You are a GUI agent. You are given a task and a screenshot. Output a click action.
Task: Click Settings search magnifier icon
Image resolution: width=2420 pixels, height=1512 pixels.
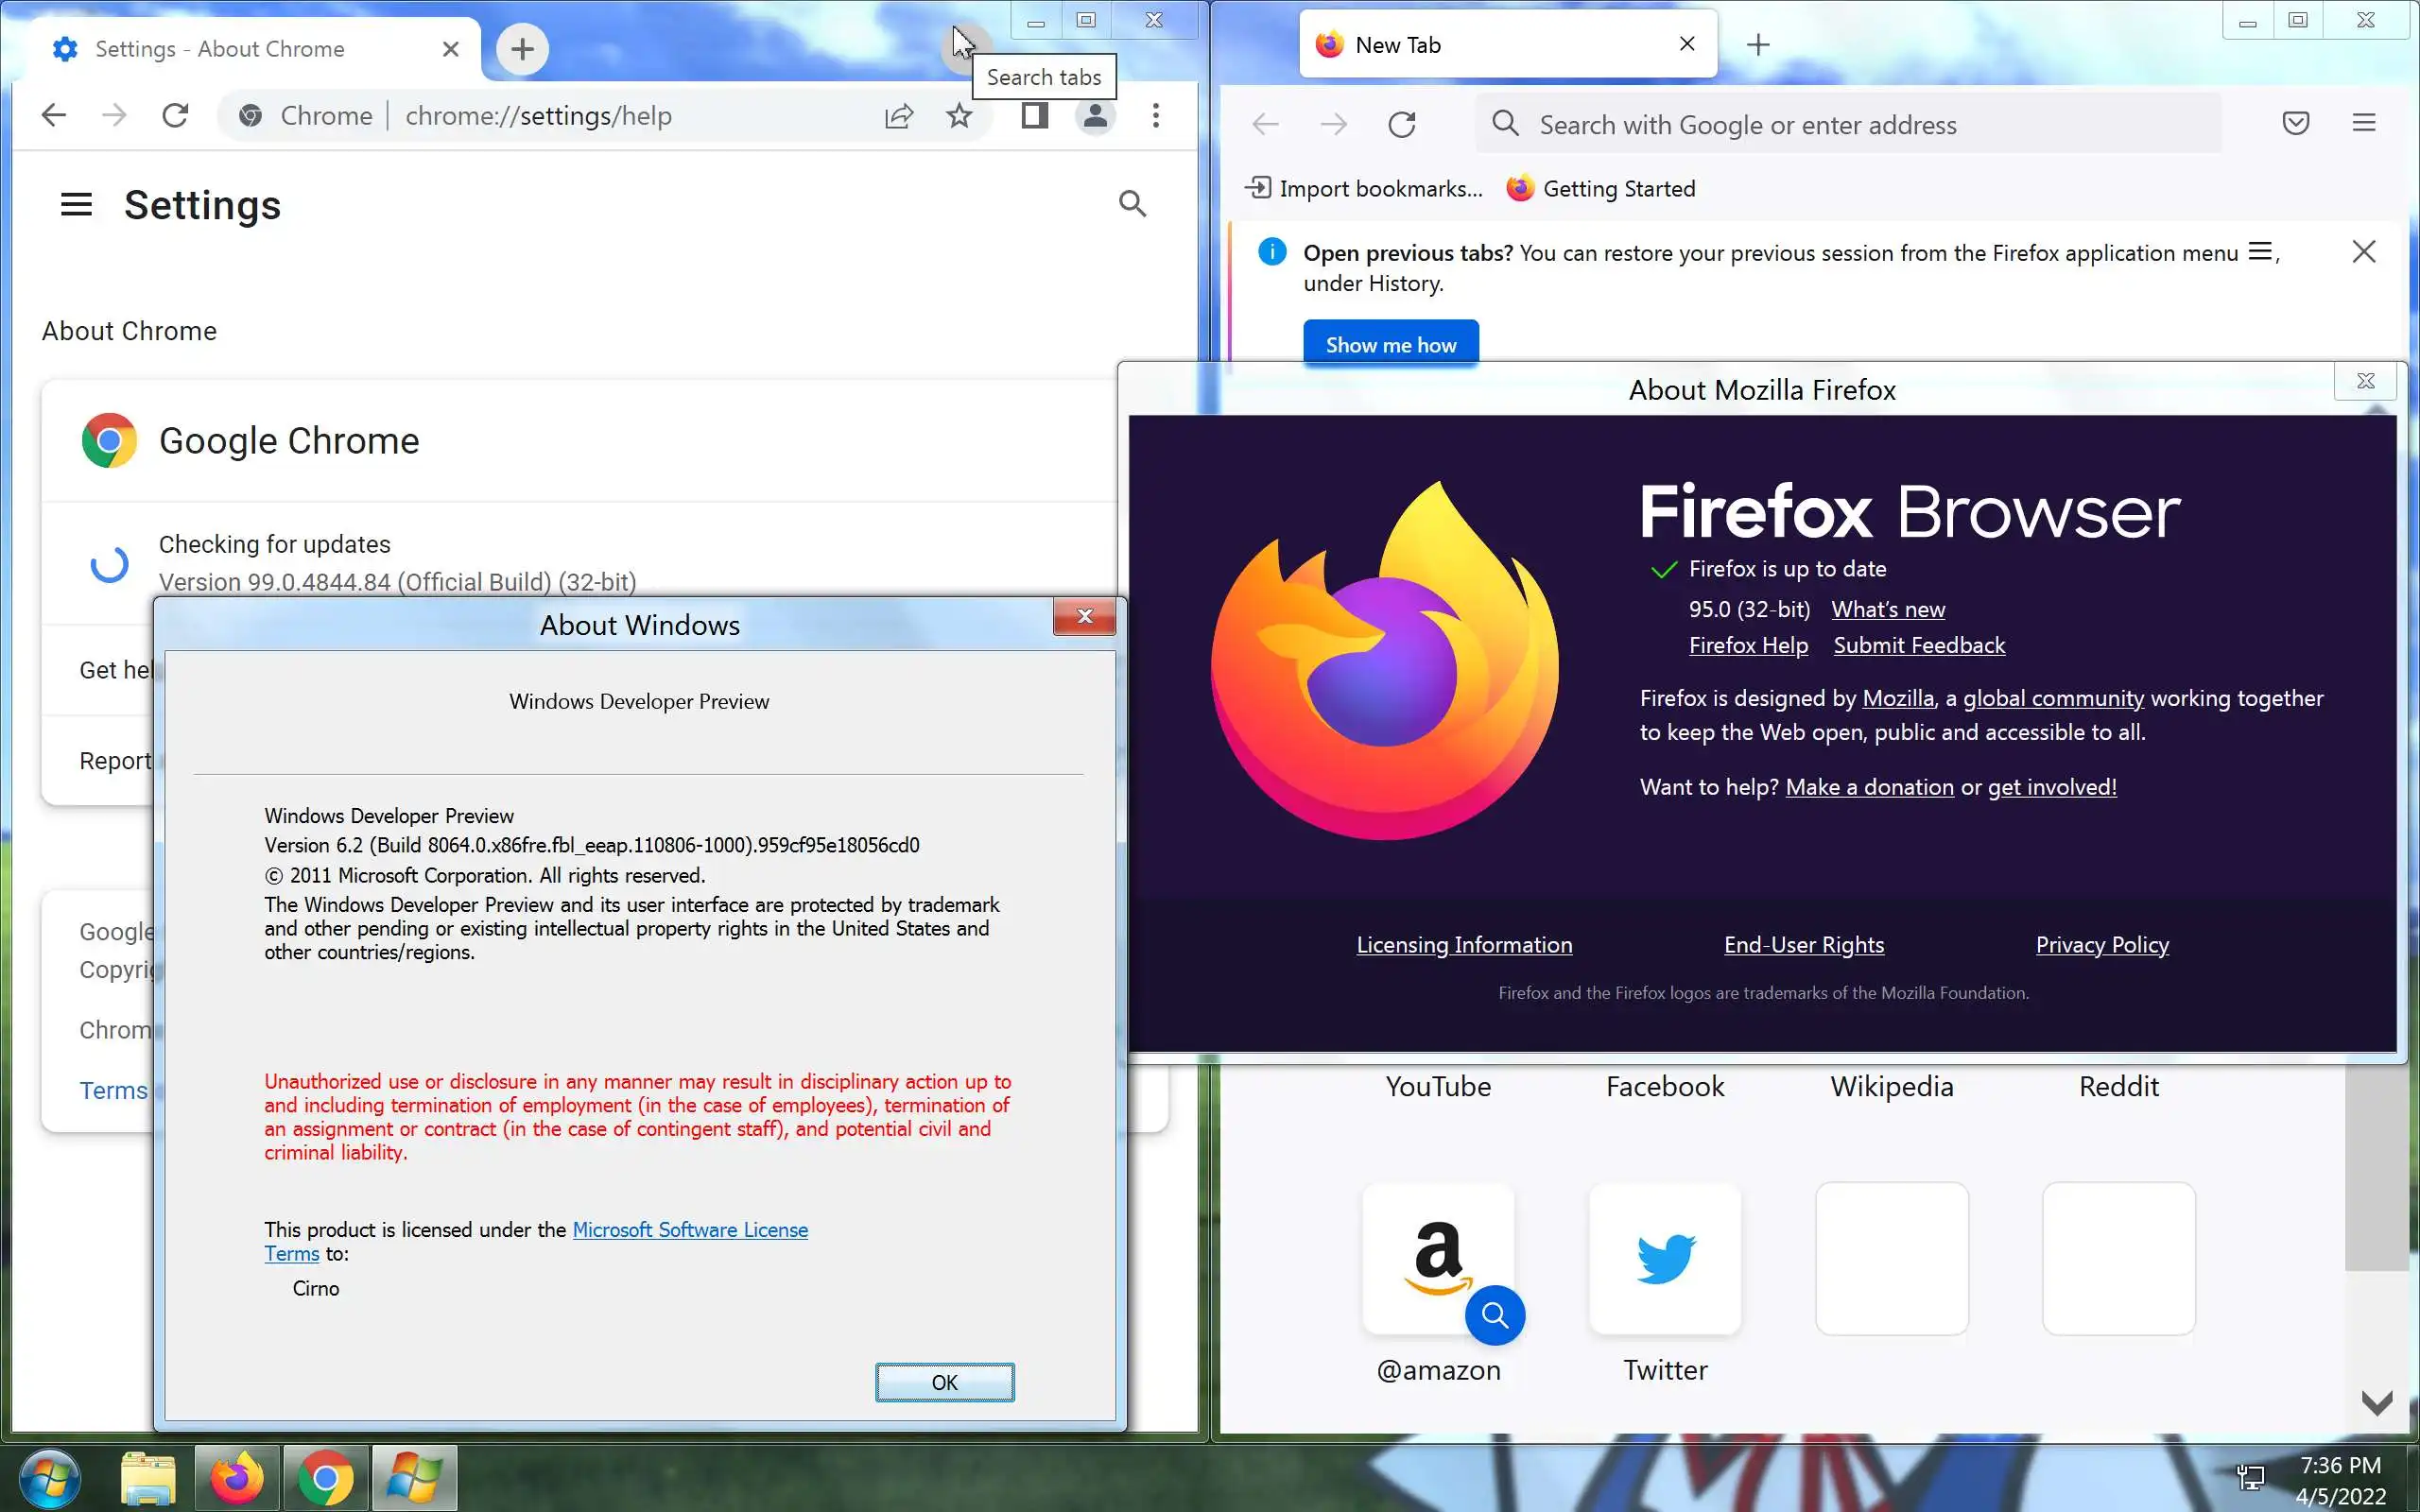[1132, 204]
